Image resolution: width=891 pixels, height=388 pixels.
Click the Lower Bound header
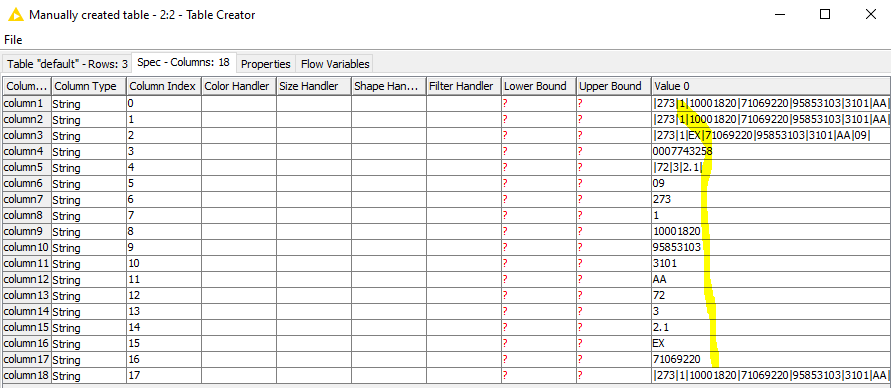[x=539, y=86]
